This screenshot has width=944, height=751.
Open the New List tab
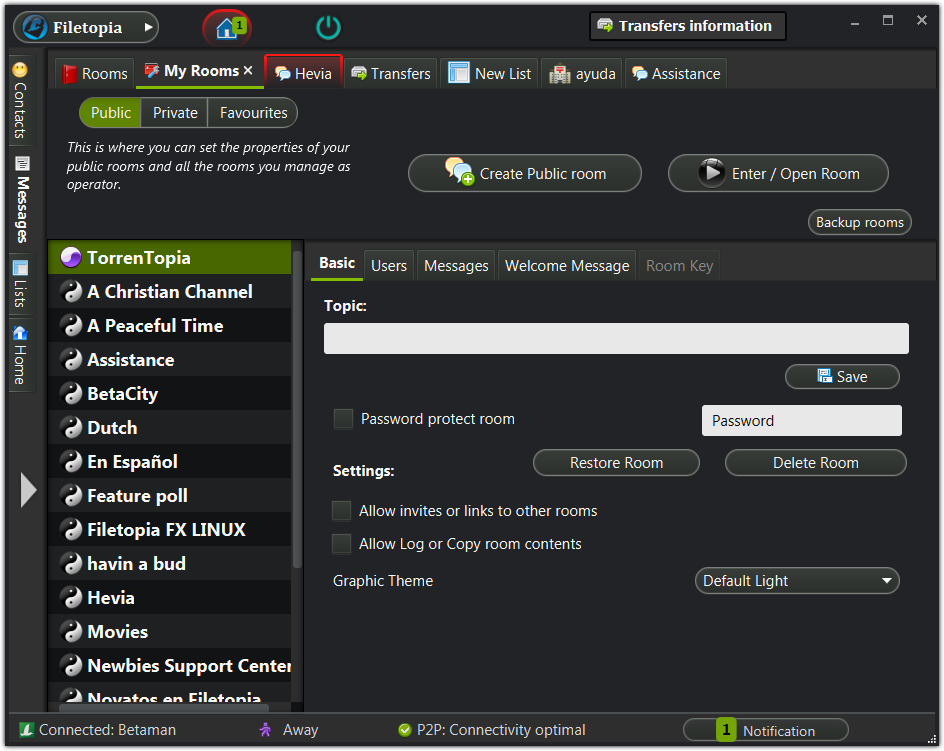pyautogui.click(x=489, y=73)
